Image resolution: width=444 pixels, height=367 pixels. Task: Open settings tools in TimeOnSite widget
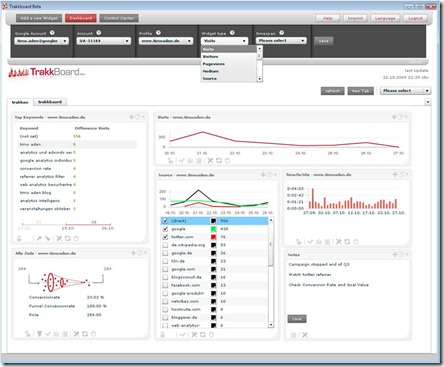tap(339, 242)
